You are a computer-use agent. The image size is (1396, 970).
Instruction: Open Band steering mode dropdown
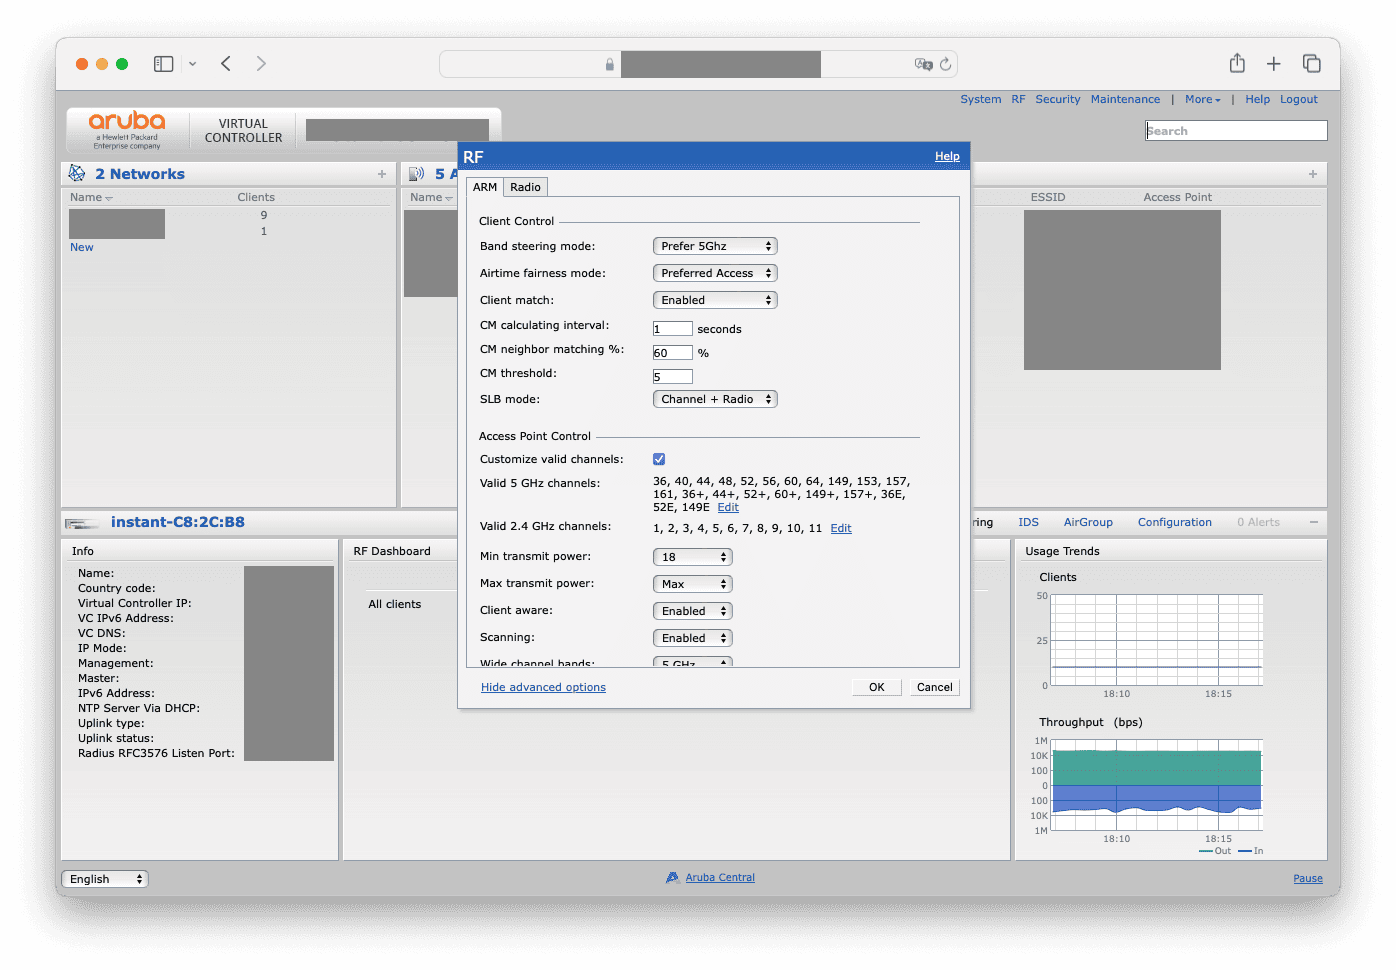pos(714,246)
